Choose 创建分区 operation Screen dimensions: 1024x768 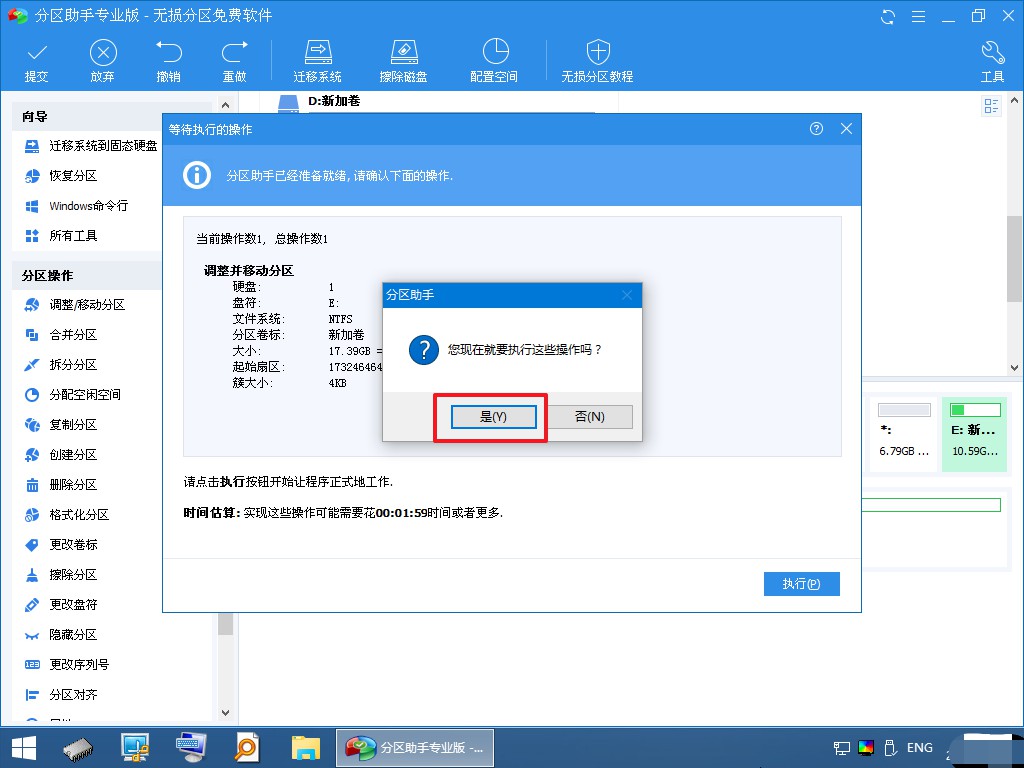61,455
